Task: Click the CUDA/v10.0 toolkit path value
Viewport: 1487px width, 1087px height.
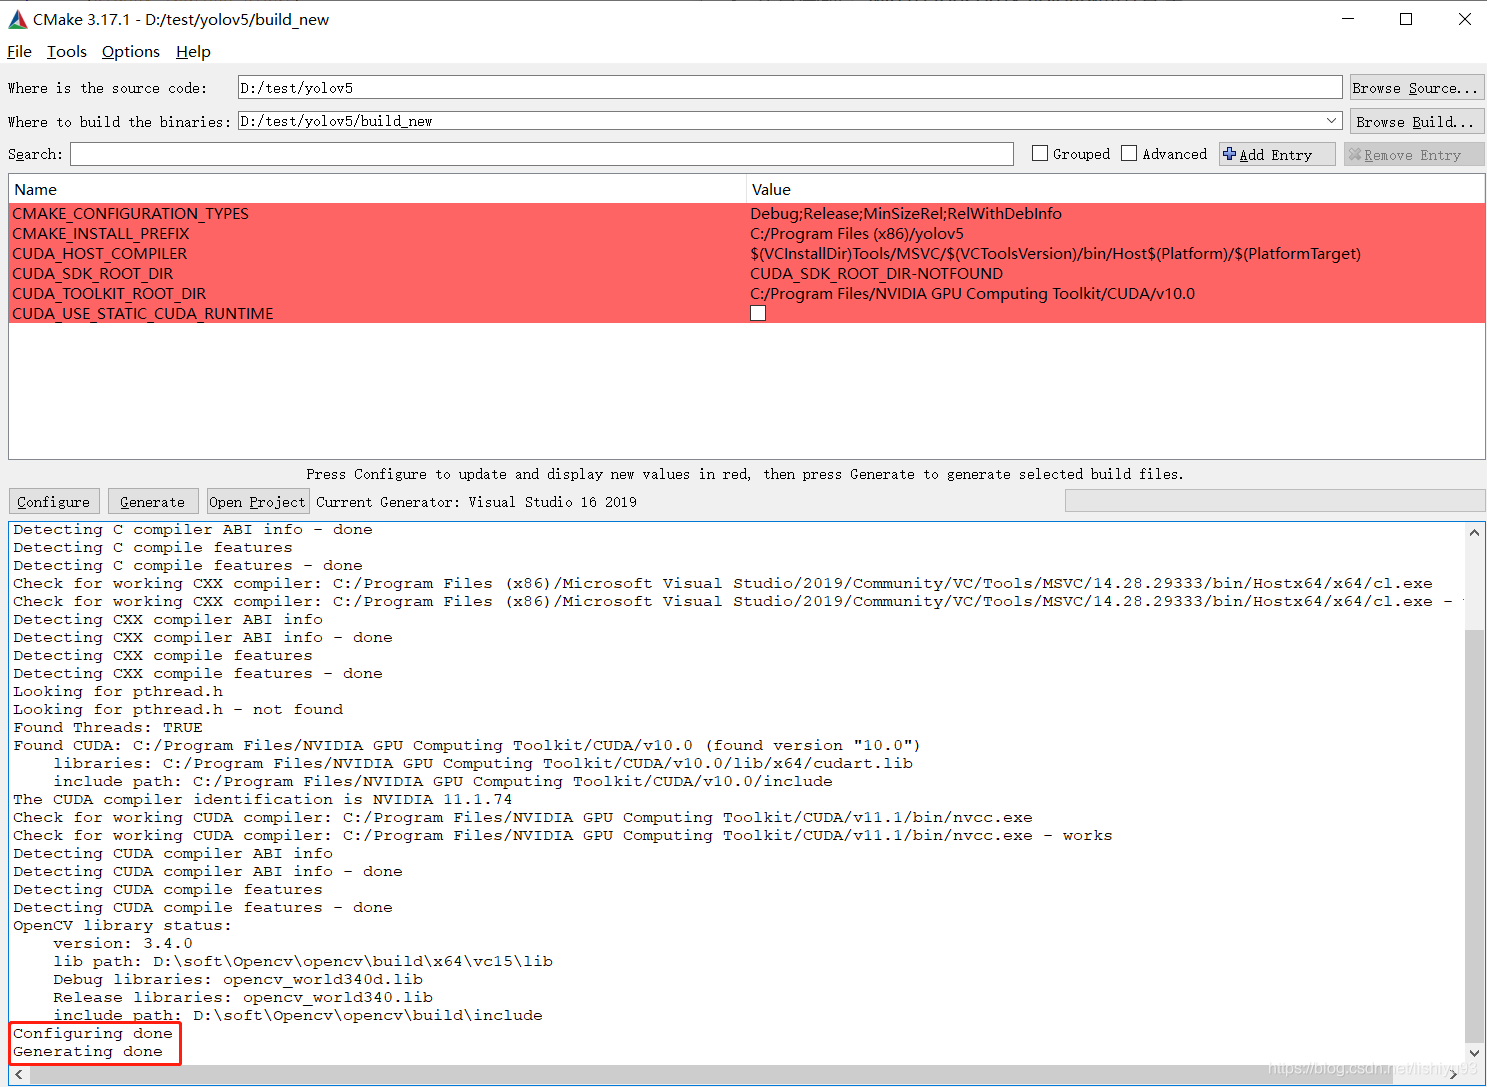Action: (x=972, y=293)
